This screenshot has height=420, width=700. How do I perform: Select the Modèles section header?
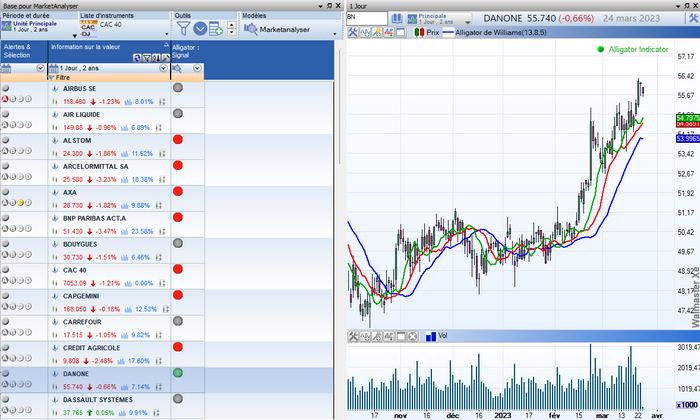tap(254, 15)
